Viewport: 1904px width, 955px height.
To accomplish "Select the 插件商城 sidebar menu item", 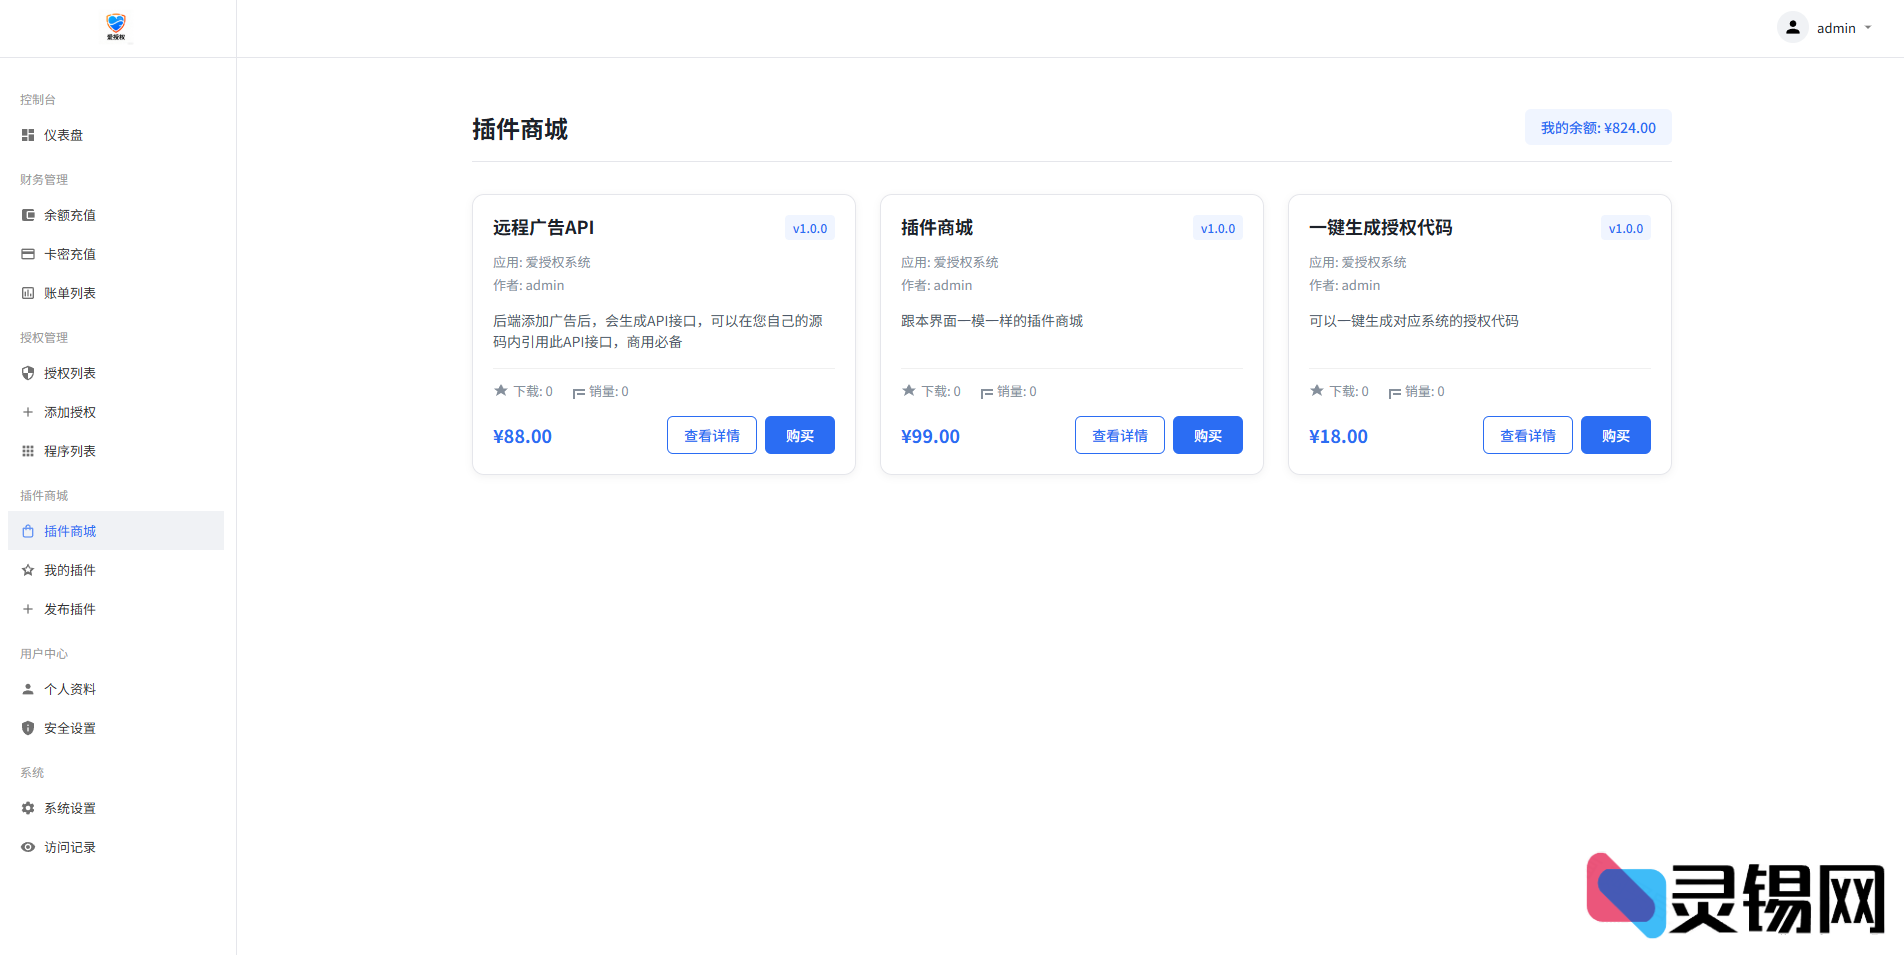I will click(70, 530).
